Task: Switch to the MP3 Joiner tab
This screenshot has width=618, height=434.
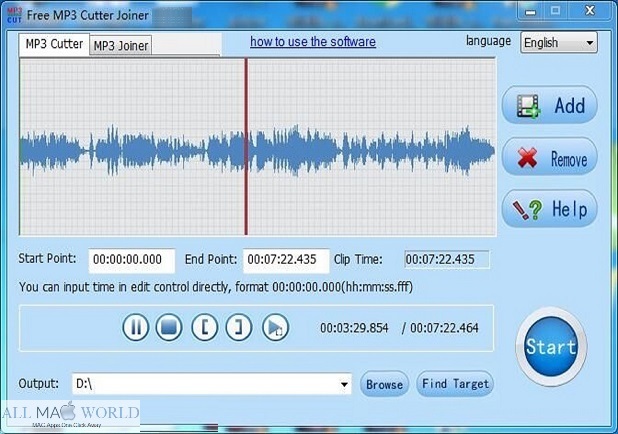Action: click(x=121, y=46)
